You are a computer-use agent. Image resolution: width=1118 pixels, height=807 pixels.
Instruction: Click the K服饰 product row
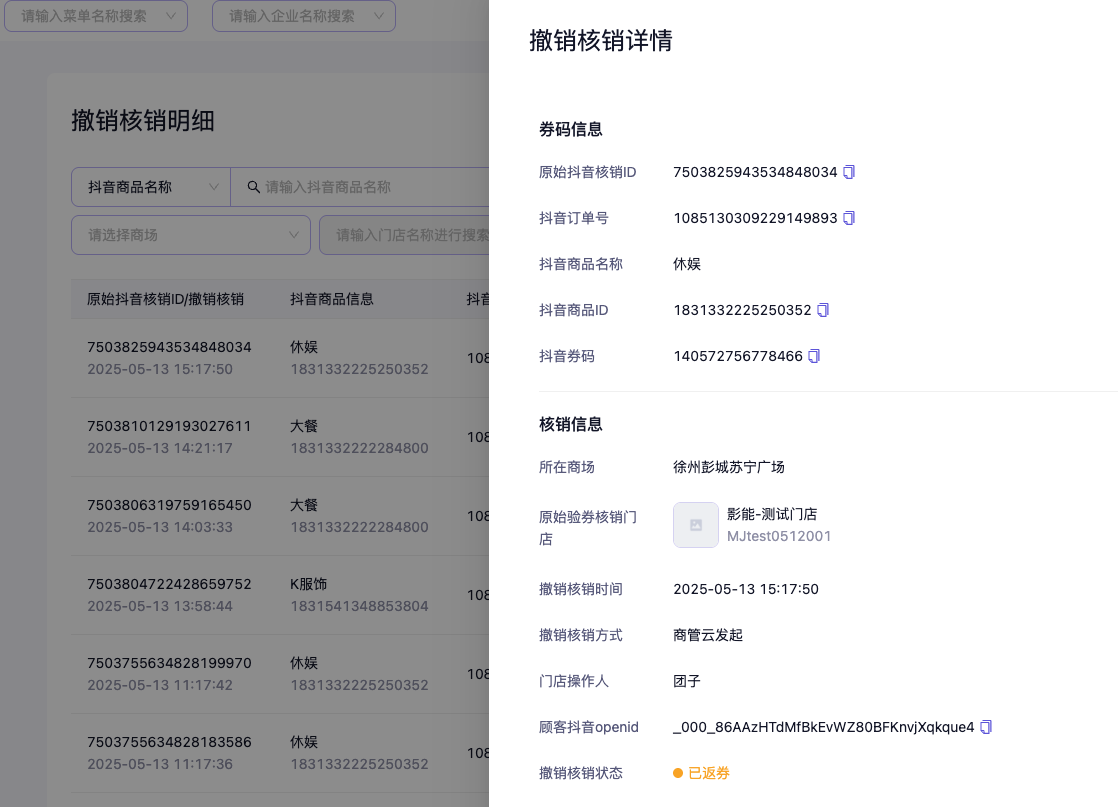(x=308, y=584)
